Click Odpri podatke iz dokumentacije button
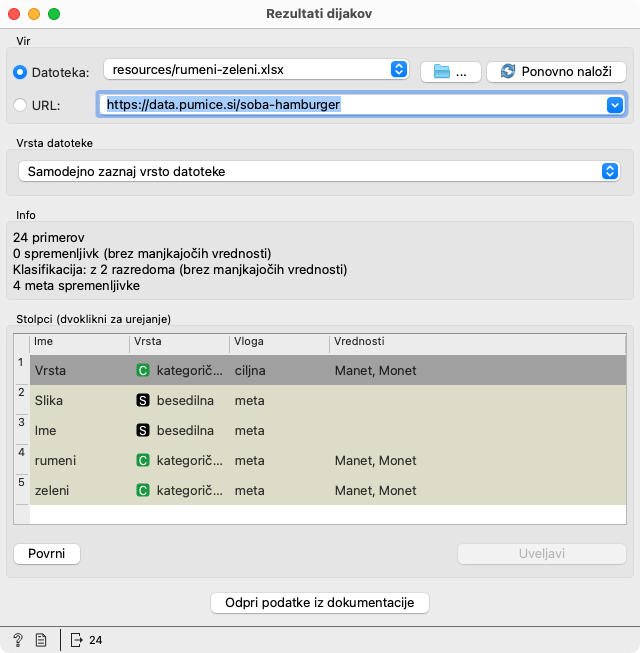Screen dimensions: 640x653 point(320,603)
